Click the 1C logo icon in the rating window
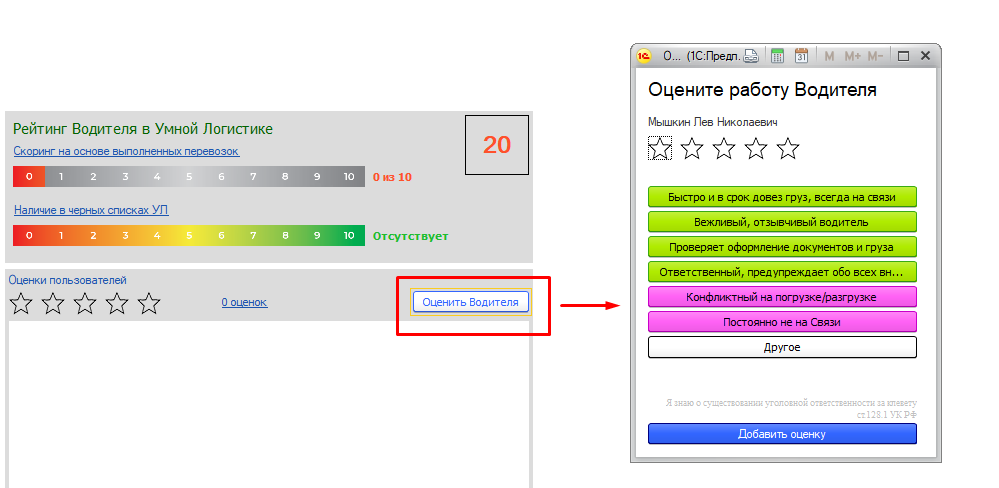Viewport: 999px width, 488px height. tap(644, 56)
